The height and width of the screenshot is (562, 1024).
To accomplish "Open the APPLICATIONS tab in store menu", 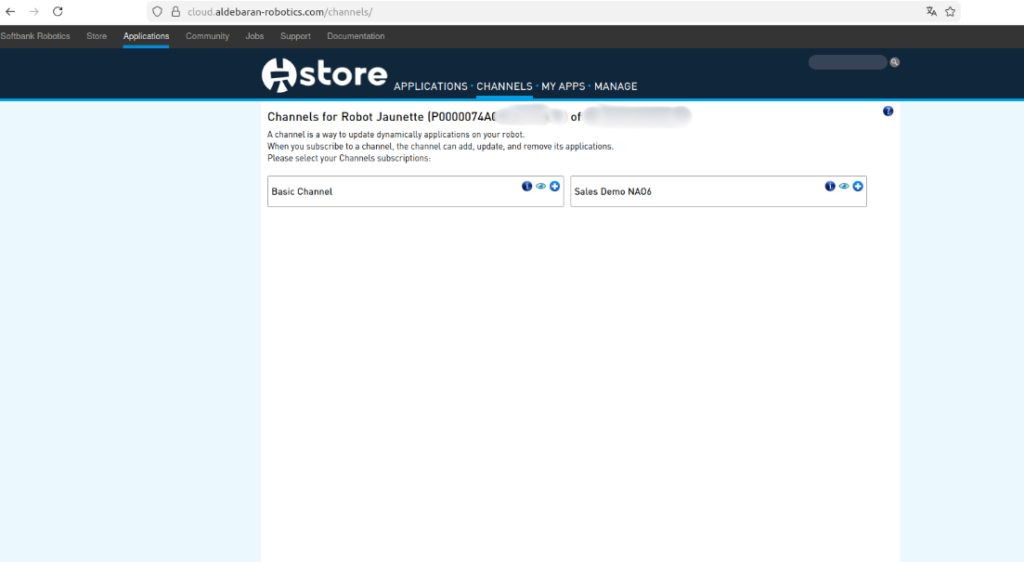I will [x=430, y=87].
